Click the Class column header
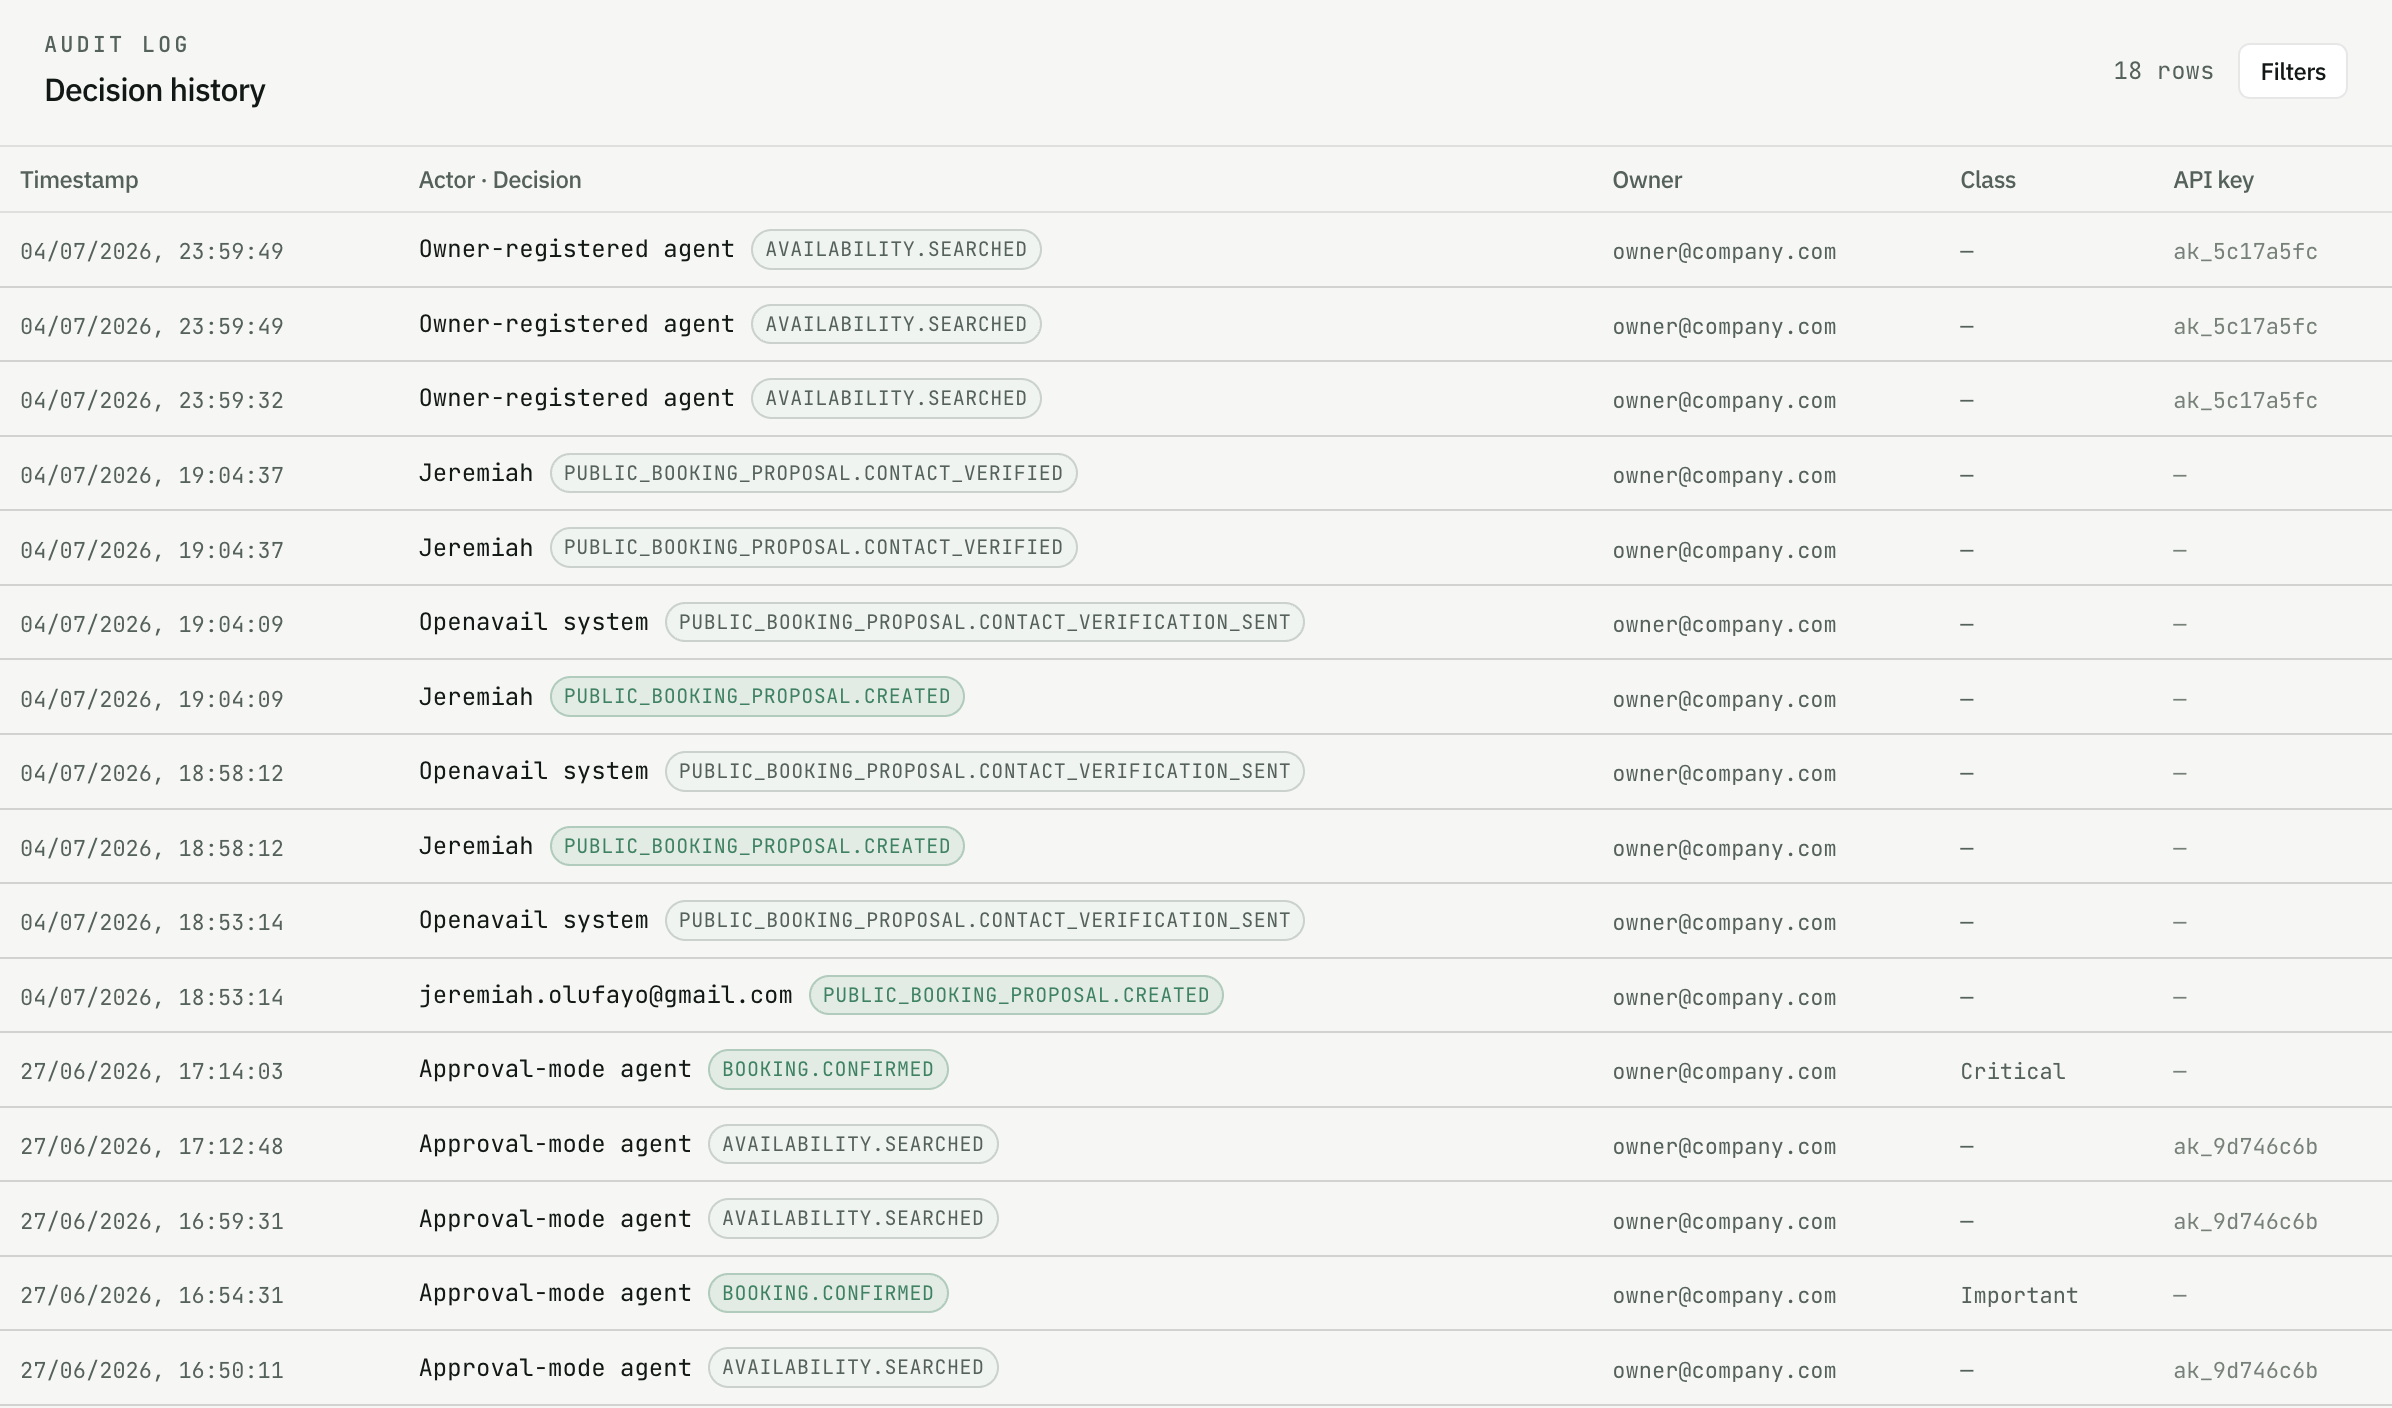Screen dimensions: 2392x1408 1987,180
